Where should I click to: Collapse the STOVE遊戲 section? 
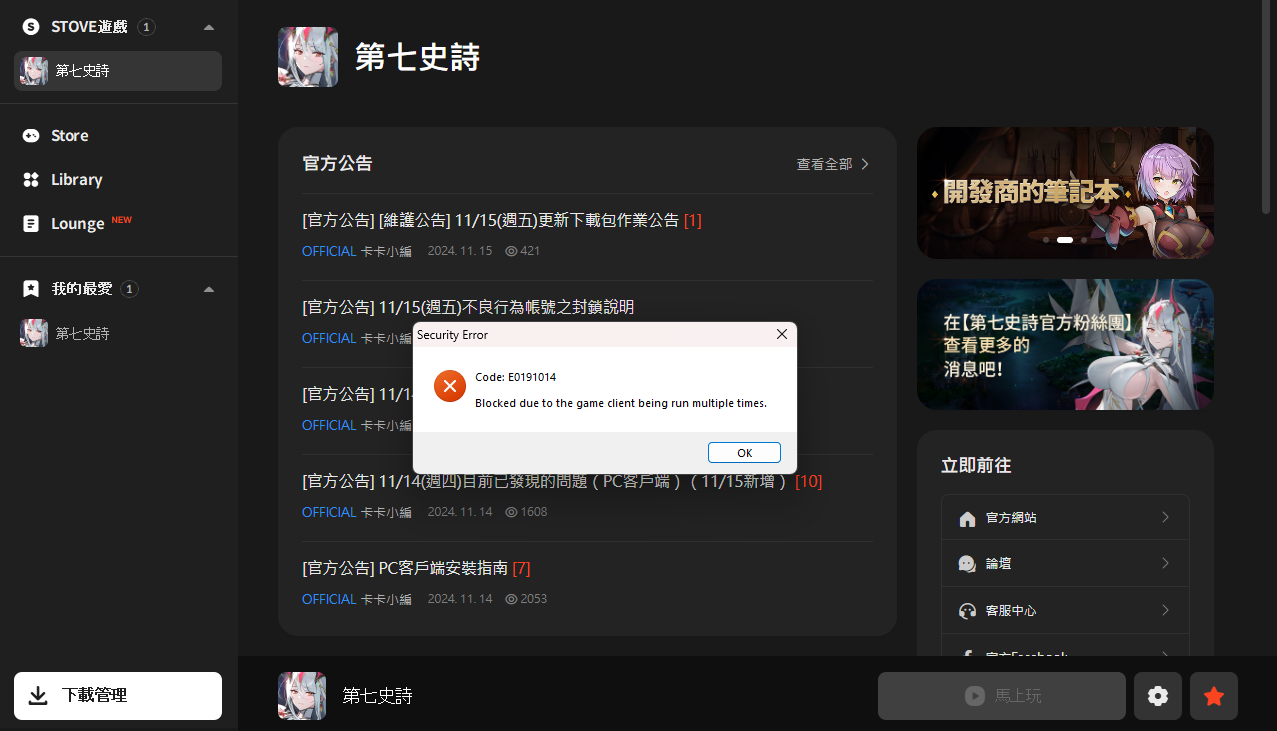point(208,27)
